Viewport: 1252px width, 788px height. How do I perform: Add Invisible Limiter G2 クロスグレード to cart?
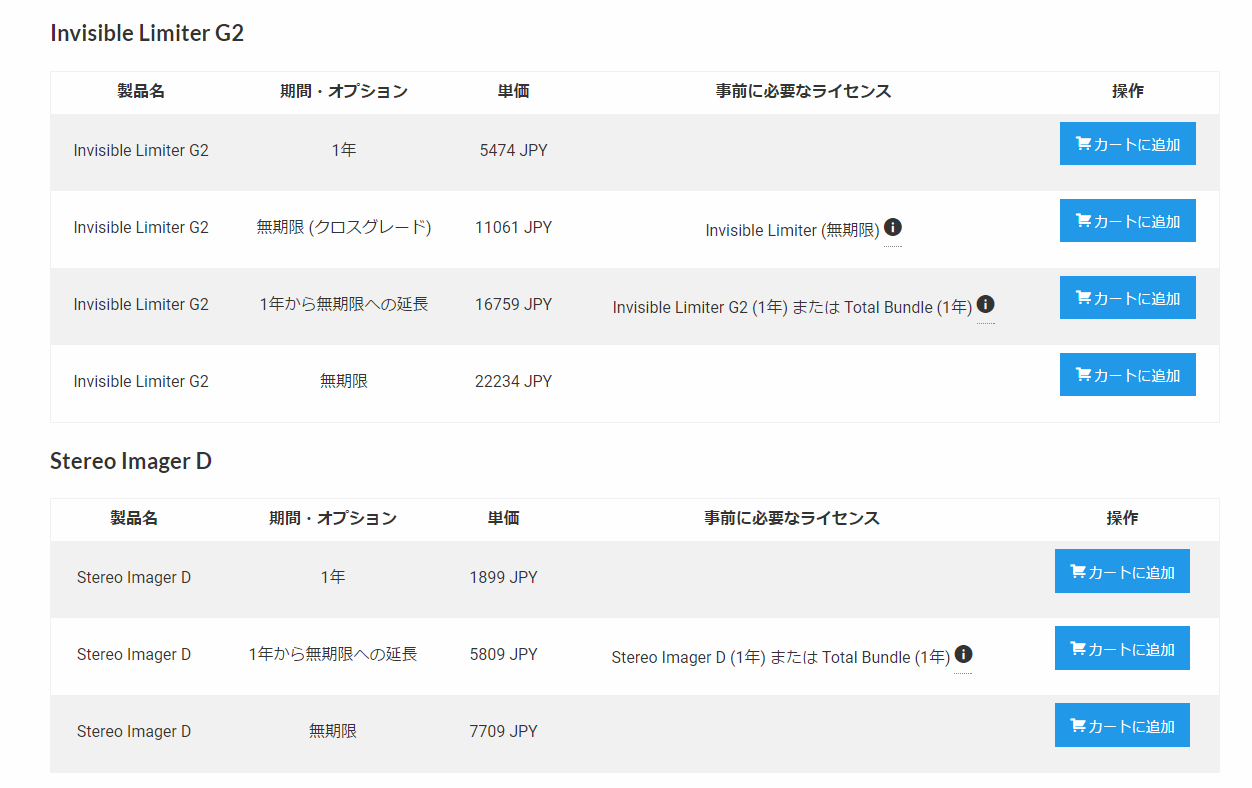[1127, 221]
